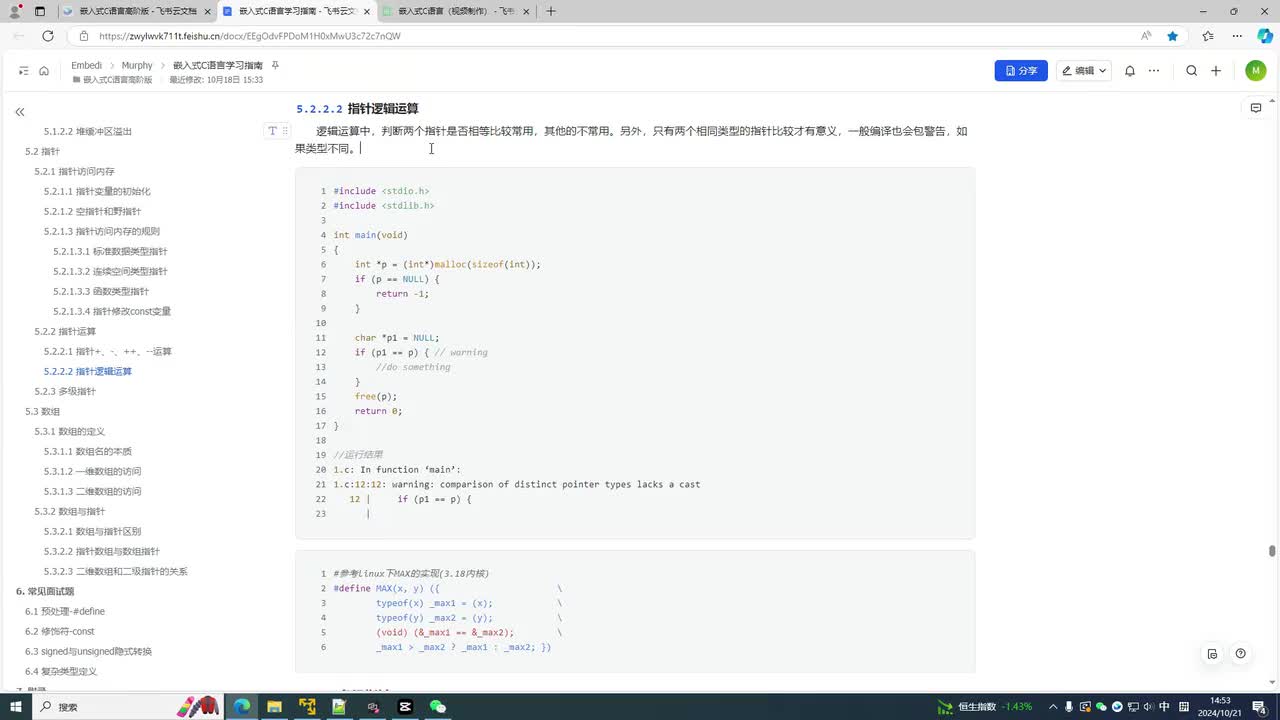Open notifications bell icon
1280x720 pixels.
pyautogui.click(x=1130, y=71)
